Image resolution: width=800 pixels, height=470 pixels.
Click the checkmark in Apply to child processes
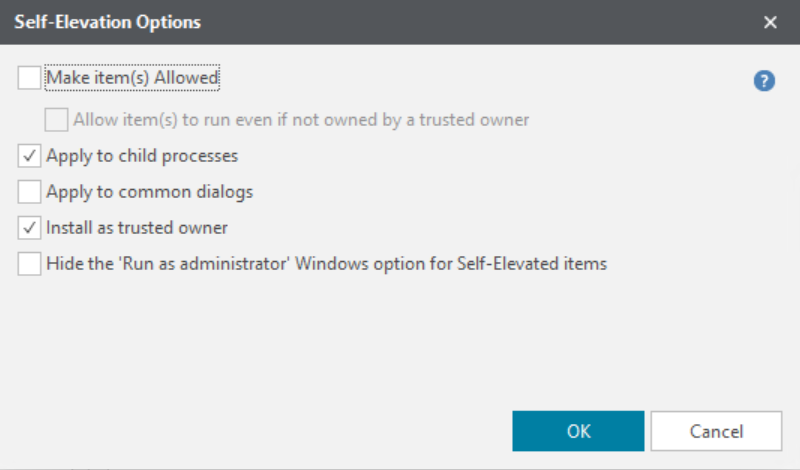(30, 155)
